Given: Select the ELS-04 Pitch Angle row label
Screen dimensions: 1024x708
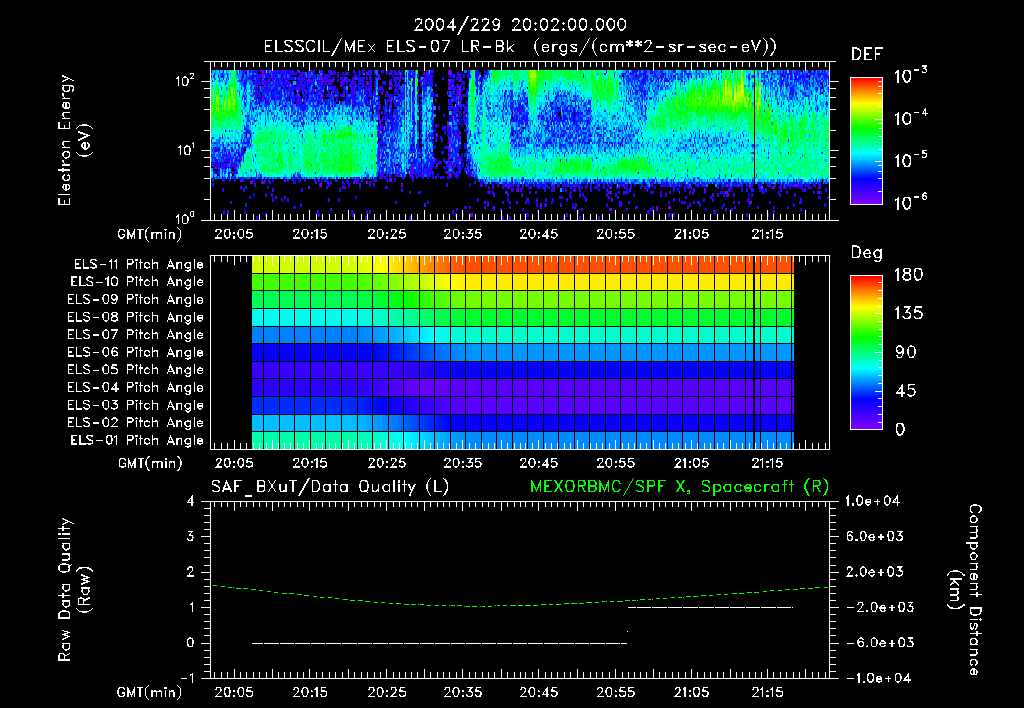Looking at the screenshot, I should pyautogui.click(x=136, y=387).
